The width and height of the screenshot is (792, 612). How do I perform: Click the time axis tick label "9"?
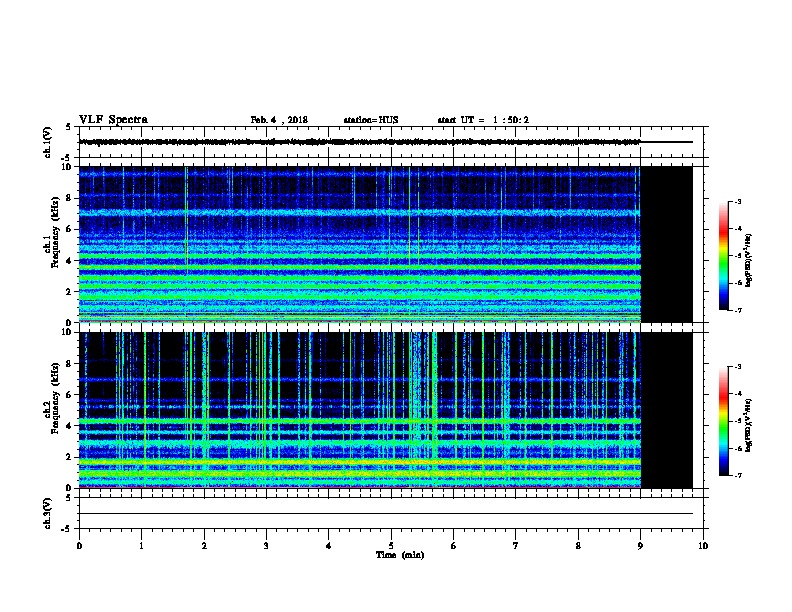640,545
